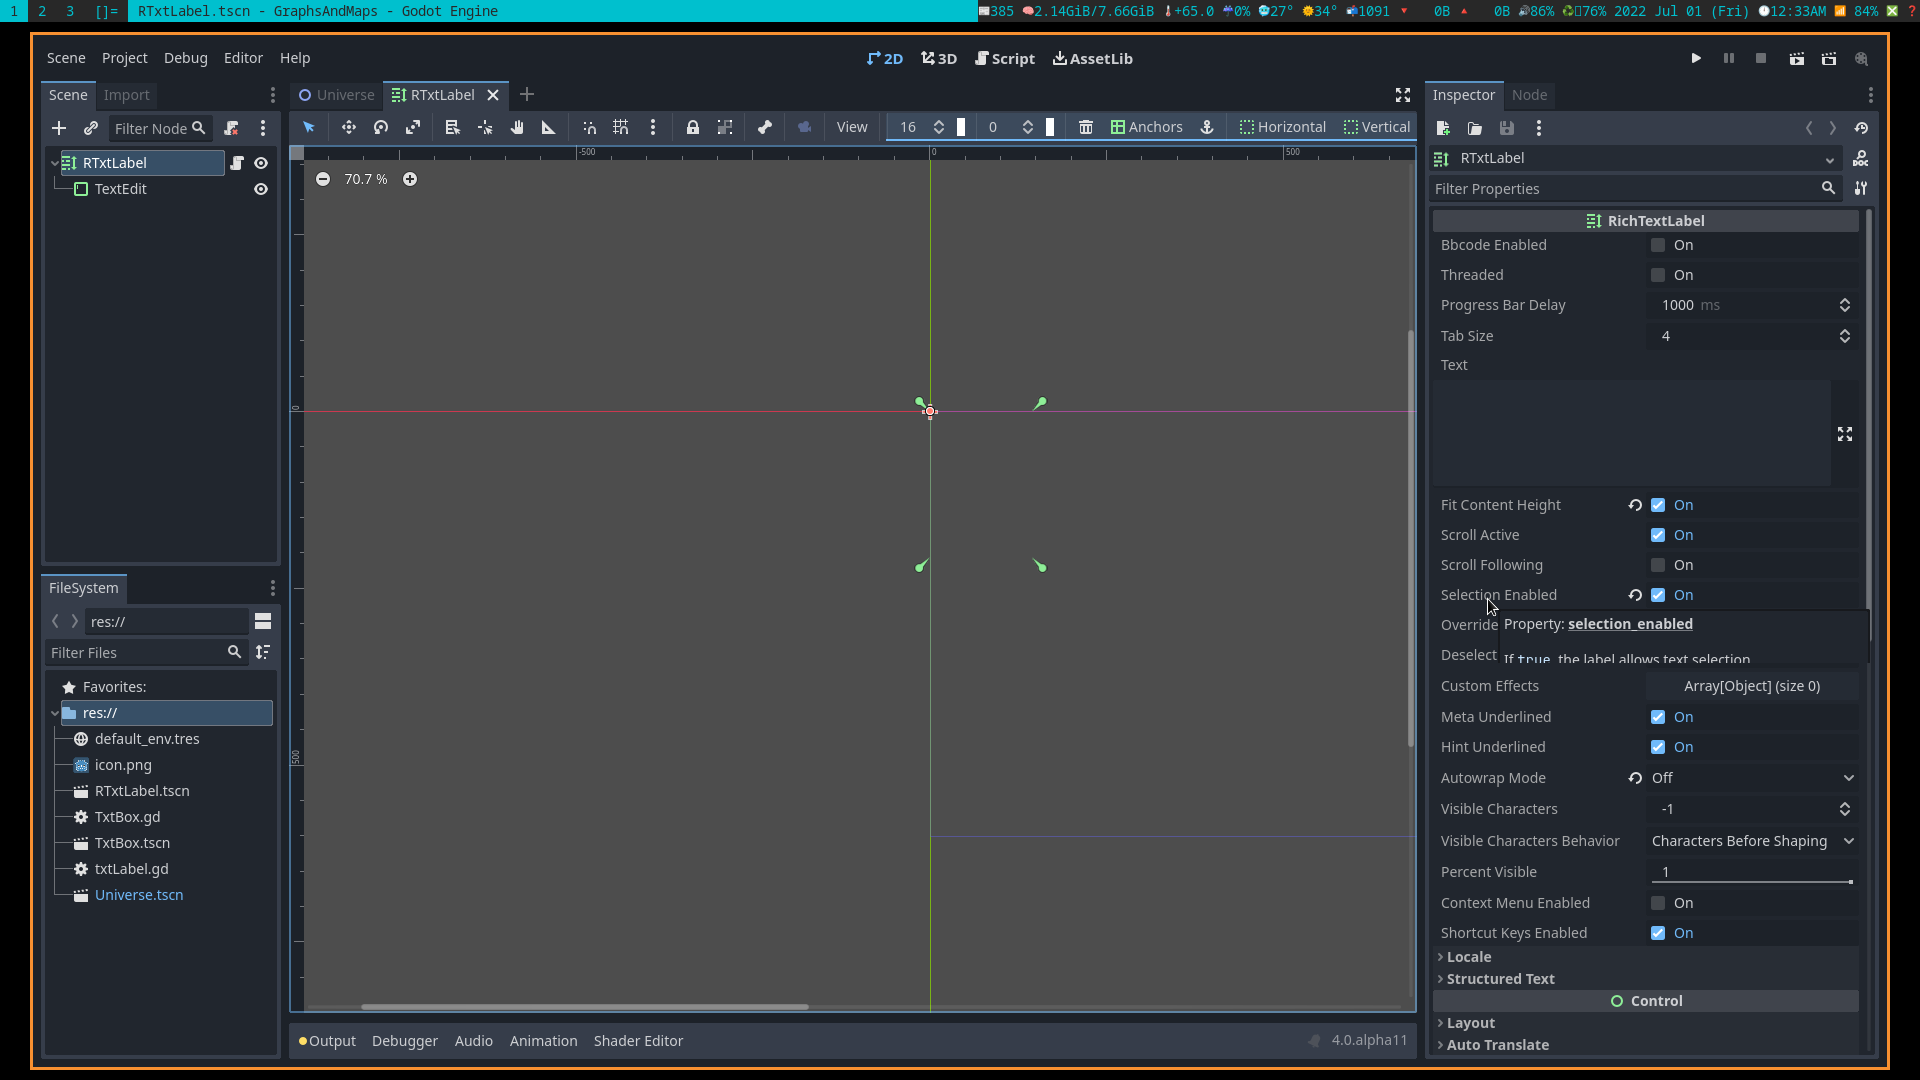This screenshot has height=1080, width=1920.
Task: Open the skeleton bone options icon
Action: tap(764, 127)
